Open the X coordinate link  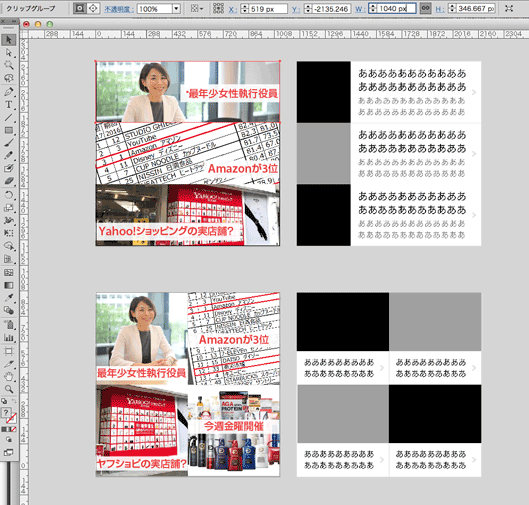[x=232, y=9]
